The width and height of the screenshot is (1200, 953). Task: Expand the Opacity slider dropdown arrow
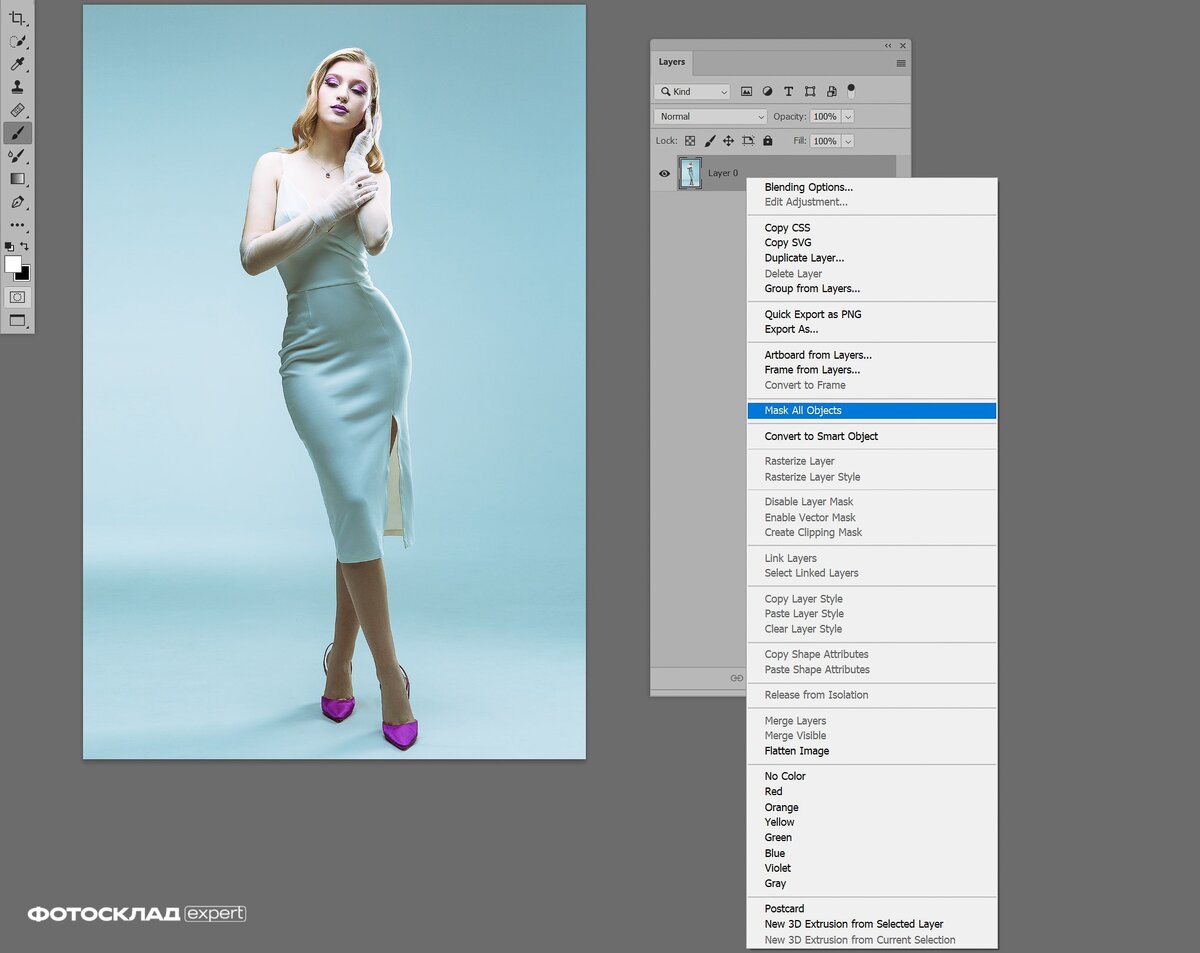pos(848,117)
